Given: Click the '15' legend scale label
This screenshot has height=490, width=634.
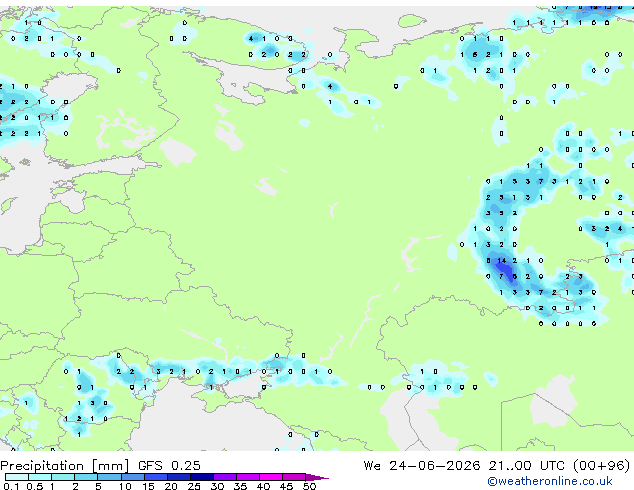Looking at the screenshot, I should pyautogui.click(x=148, y=486).
